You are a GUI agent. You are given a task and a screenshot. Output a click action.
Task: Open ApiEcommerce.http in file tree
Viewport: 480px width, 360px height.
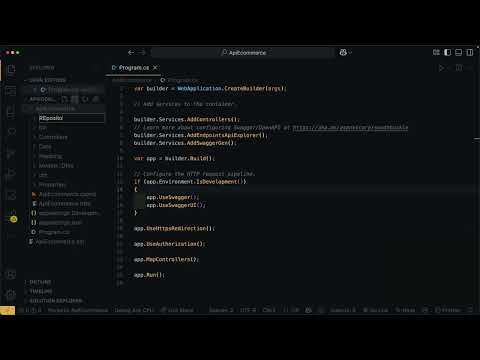click(x=65, y=204)
